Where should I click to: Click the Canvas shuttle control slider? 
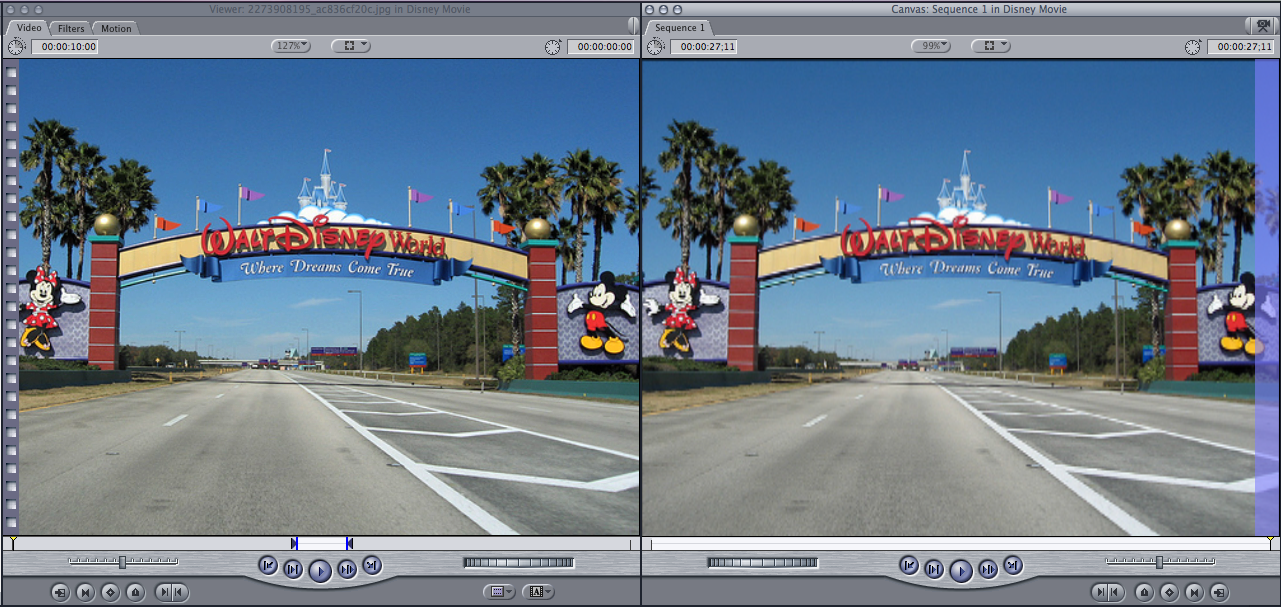(x=1160, y=562)
